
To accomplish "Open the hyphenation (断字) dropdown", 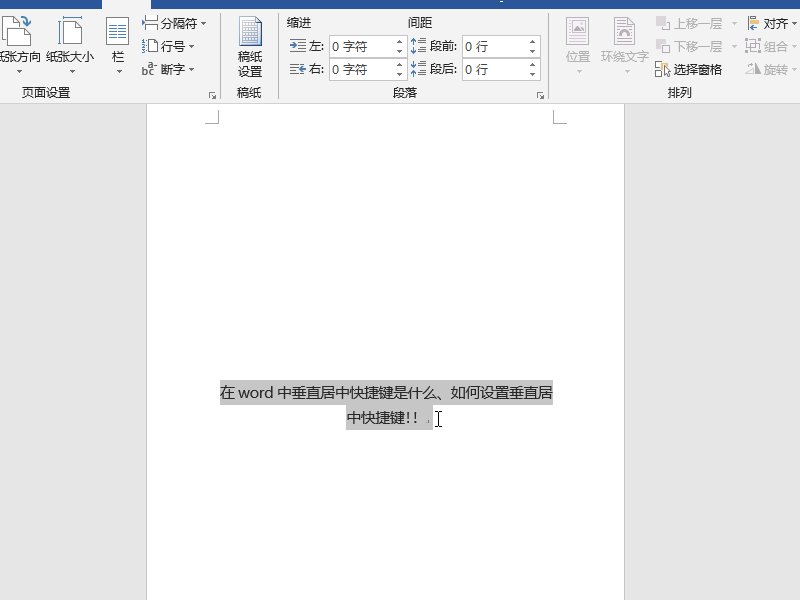I will (168, 69).
